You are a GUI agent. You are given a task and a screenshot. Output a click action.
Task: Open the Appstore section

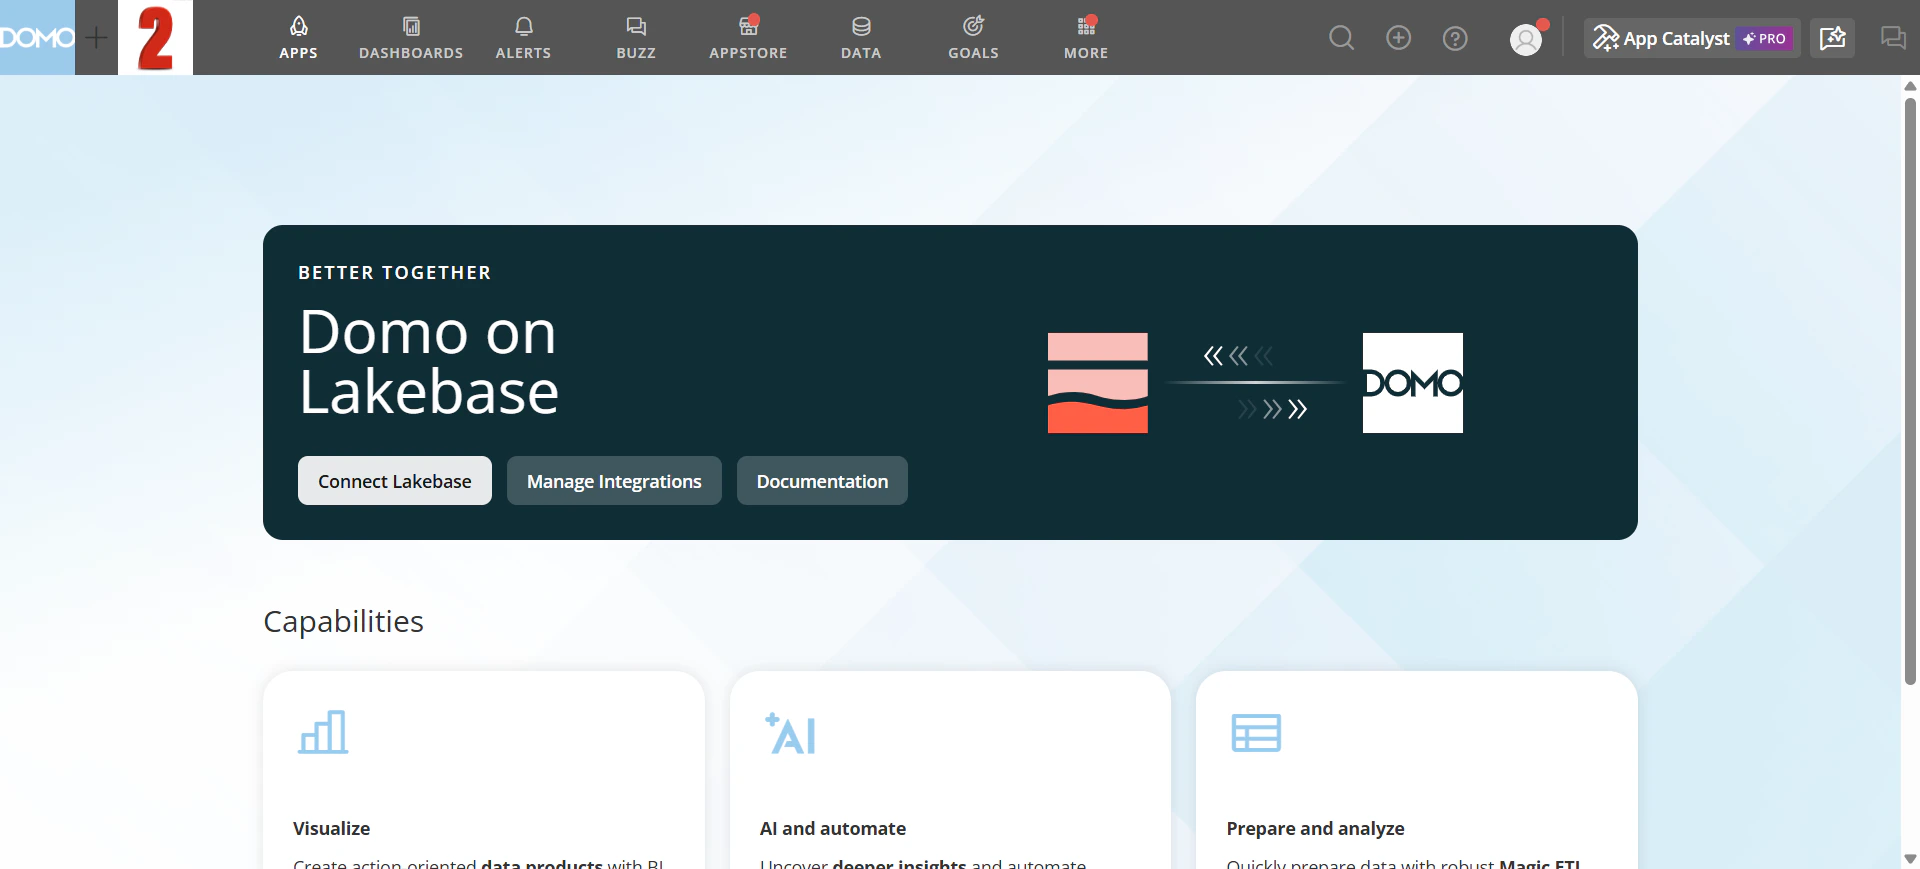(748, 38)
